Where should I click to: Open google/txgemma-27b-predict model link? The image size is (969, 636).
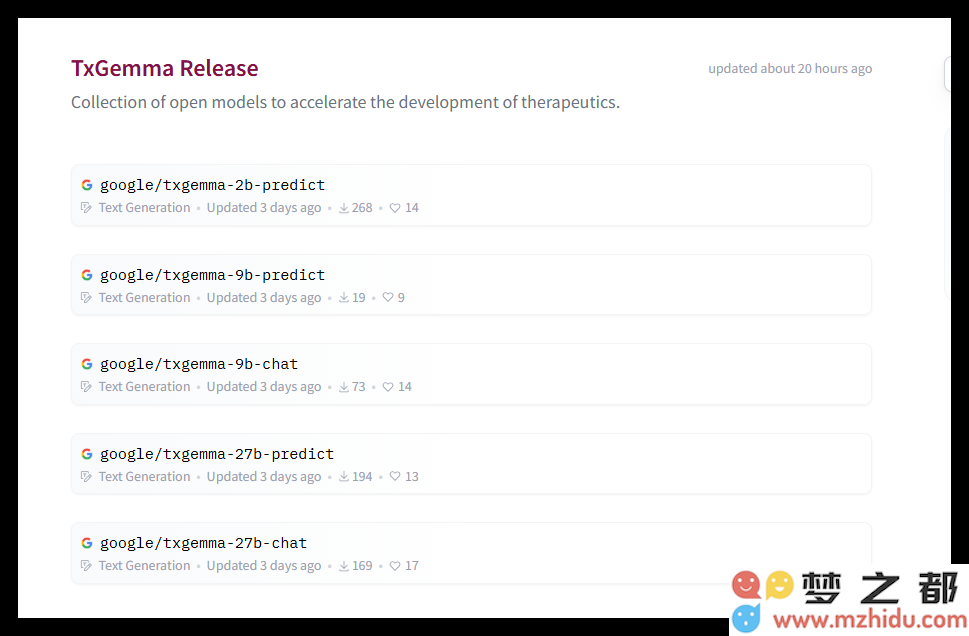click(x=216, y=454)
